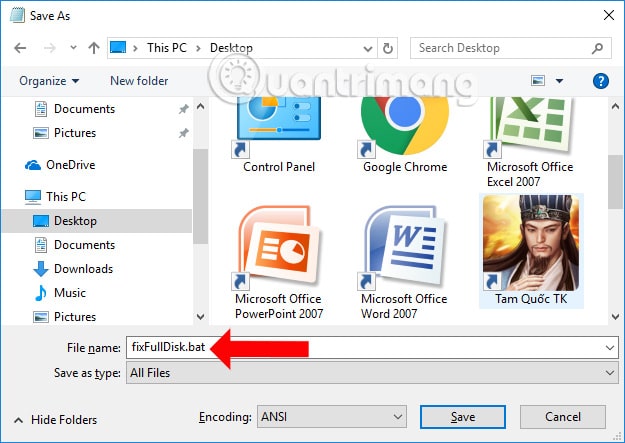Go up one folder level
The height and width of the screenshot is (443, 625).
[94, 48]
